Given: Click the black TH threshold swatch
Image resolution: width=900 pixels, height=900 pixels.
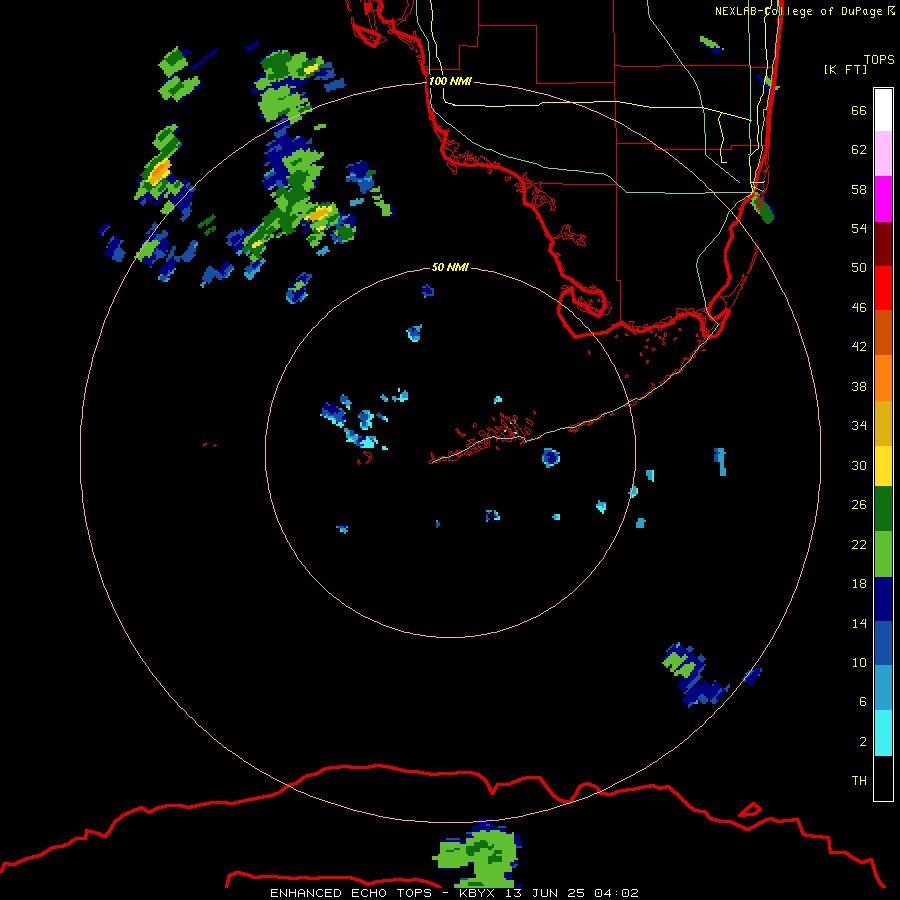Looking at the screenshot, I should pyautogui.click(x=883, y=778).
